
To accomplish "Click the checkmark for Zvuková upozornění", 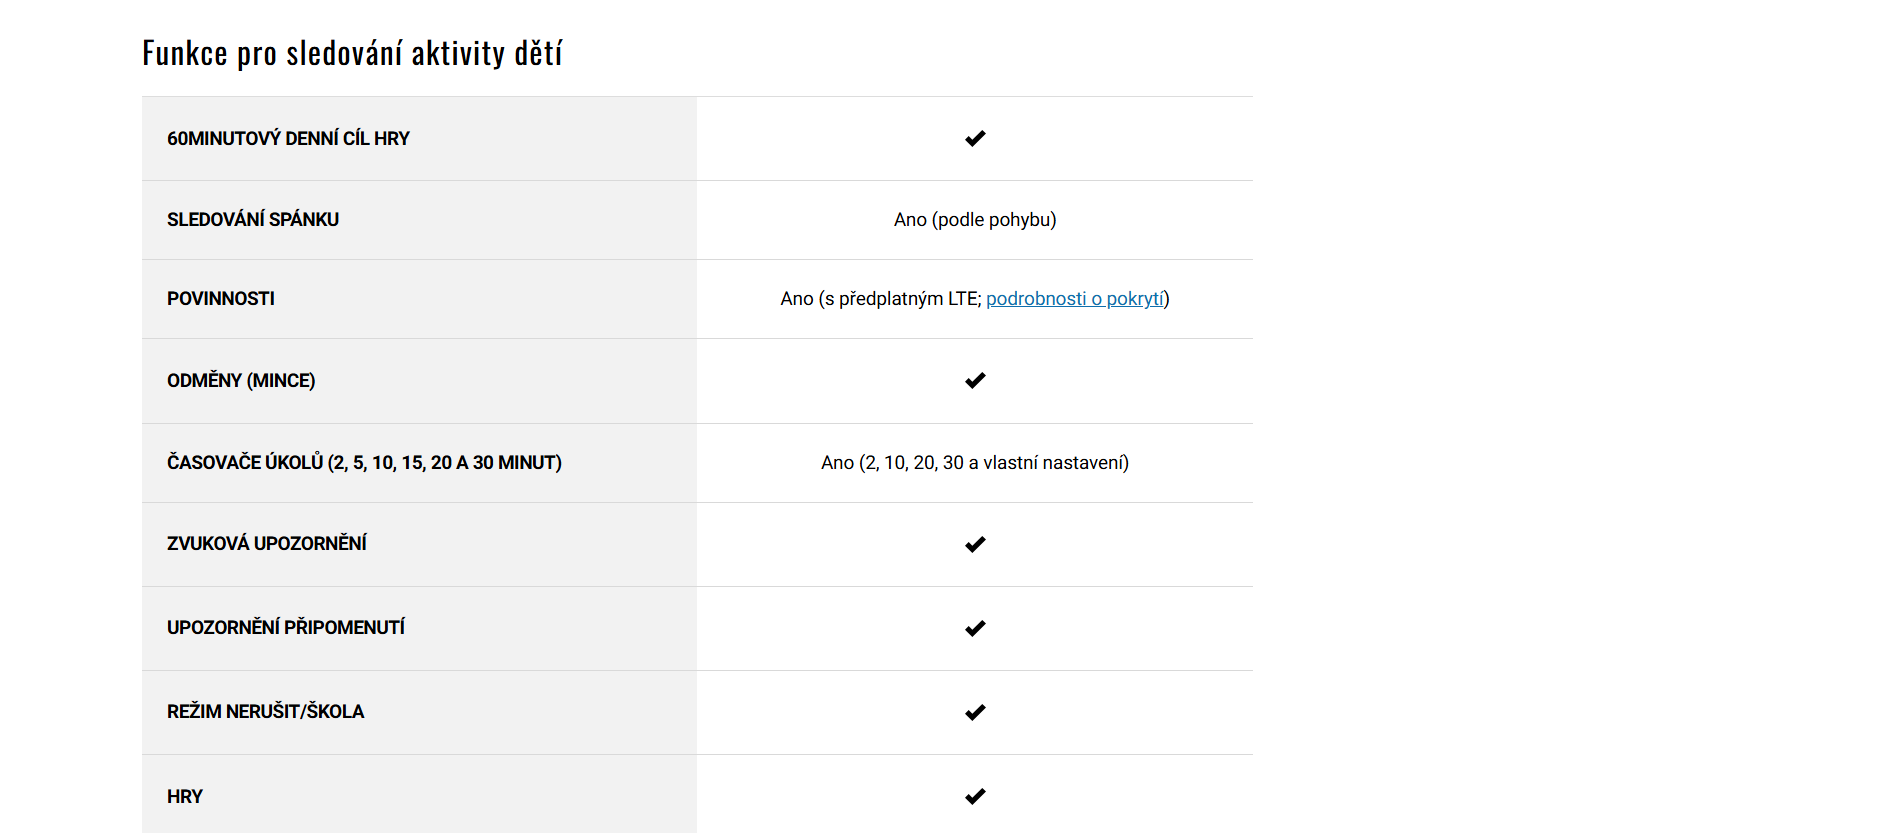I will [x=975, y=545].
